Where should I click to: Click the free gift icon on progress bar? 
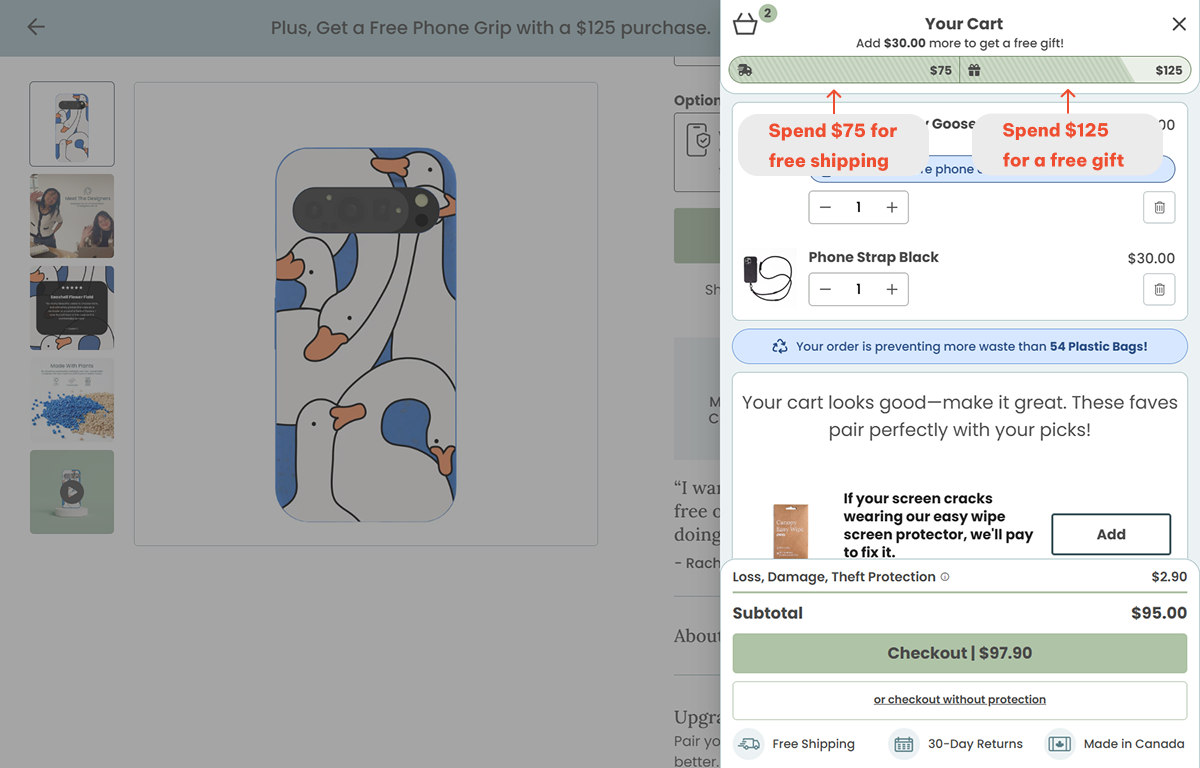coord(974,70)
